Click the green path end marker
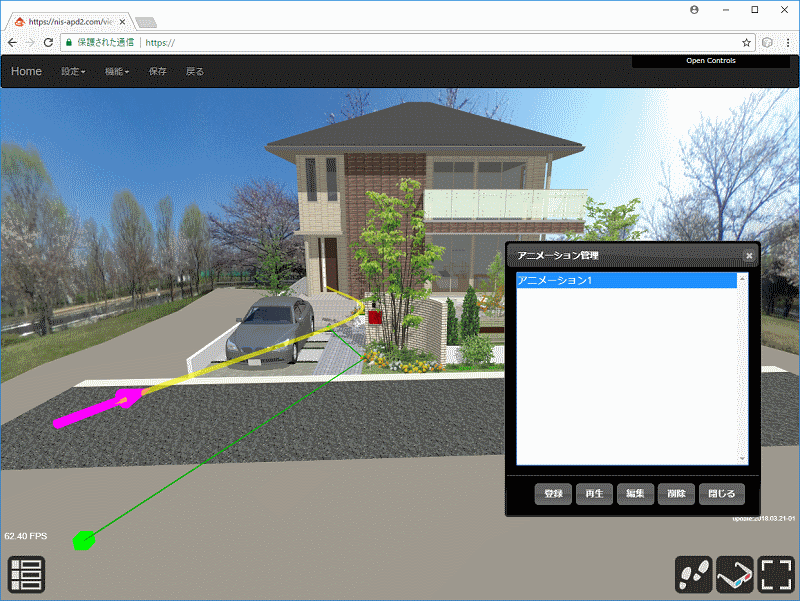The height and width of the screenshot is (601, 800). tap(84, 542)
